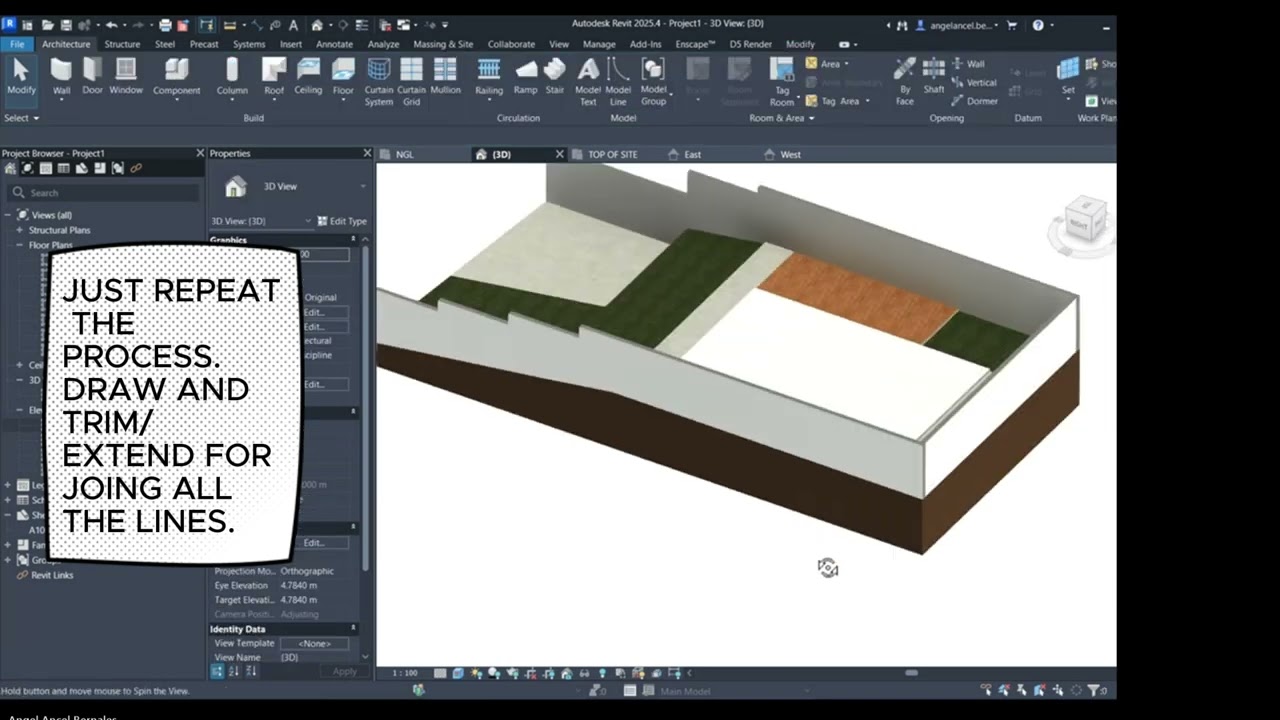Select the Door tool
This screenshot has height=720, width=1280.
pos(92,76)
